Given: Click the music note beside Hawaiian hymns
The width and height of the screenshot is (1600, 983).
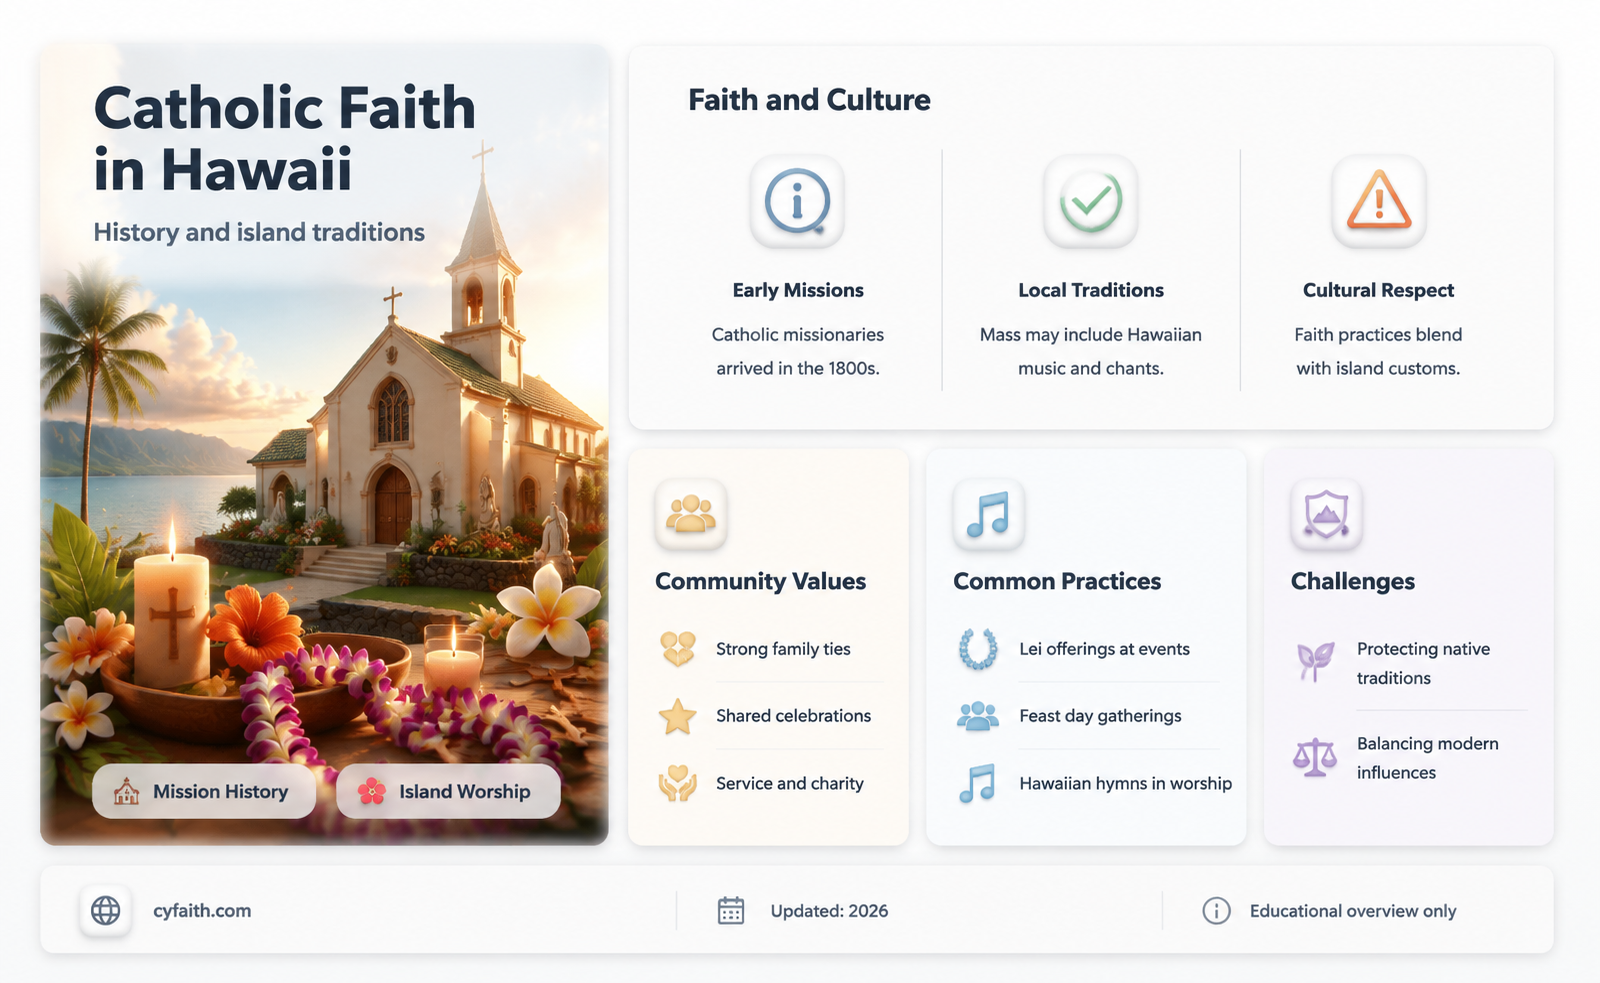Looking at the screenshot, I should tap(978, 784).
